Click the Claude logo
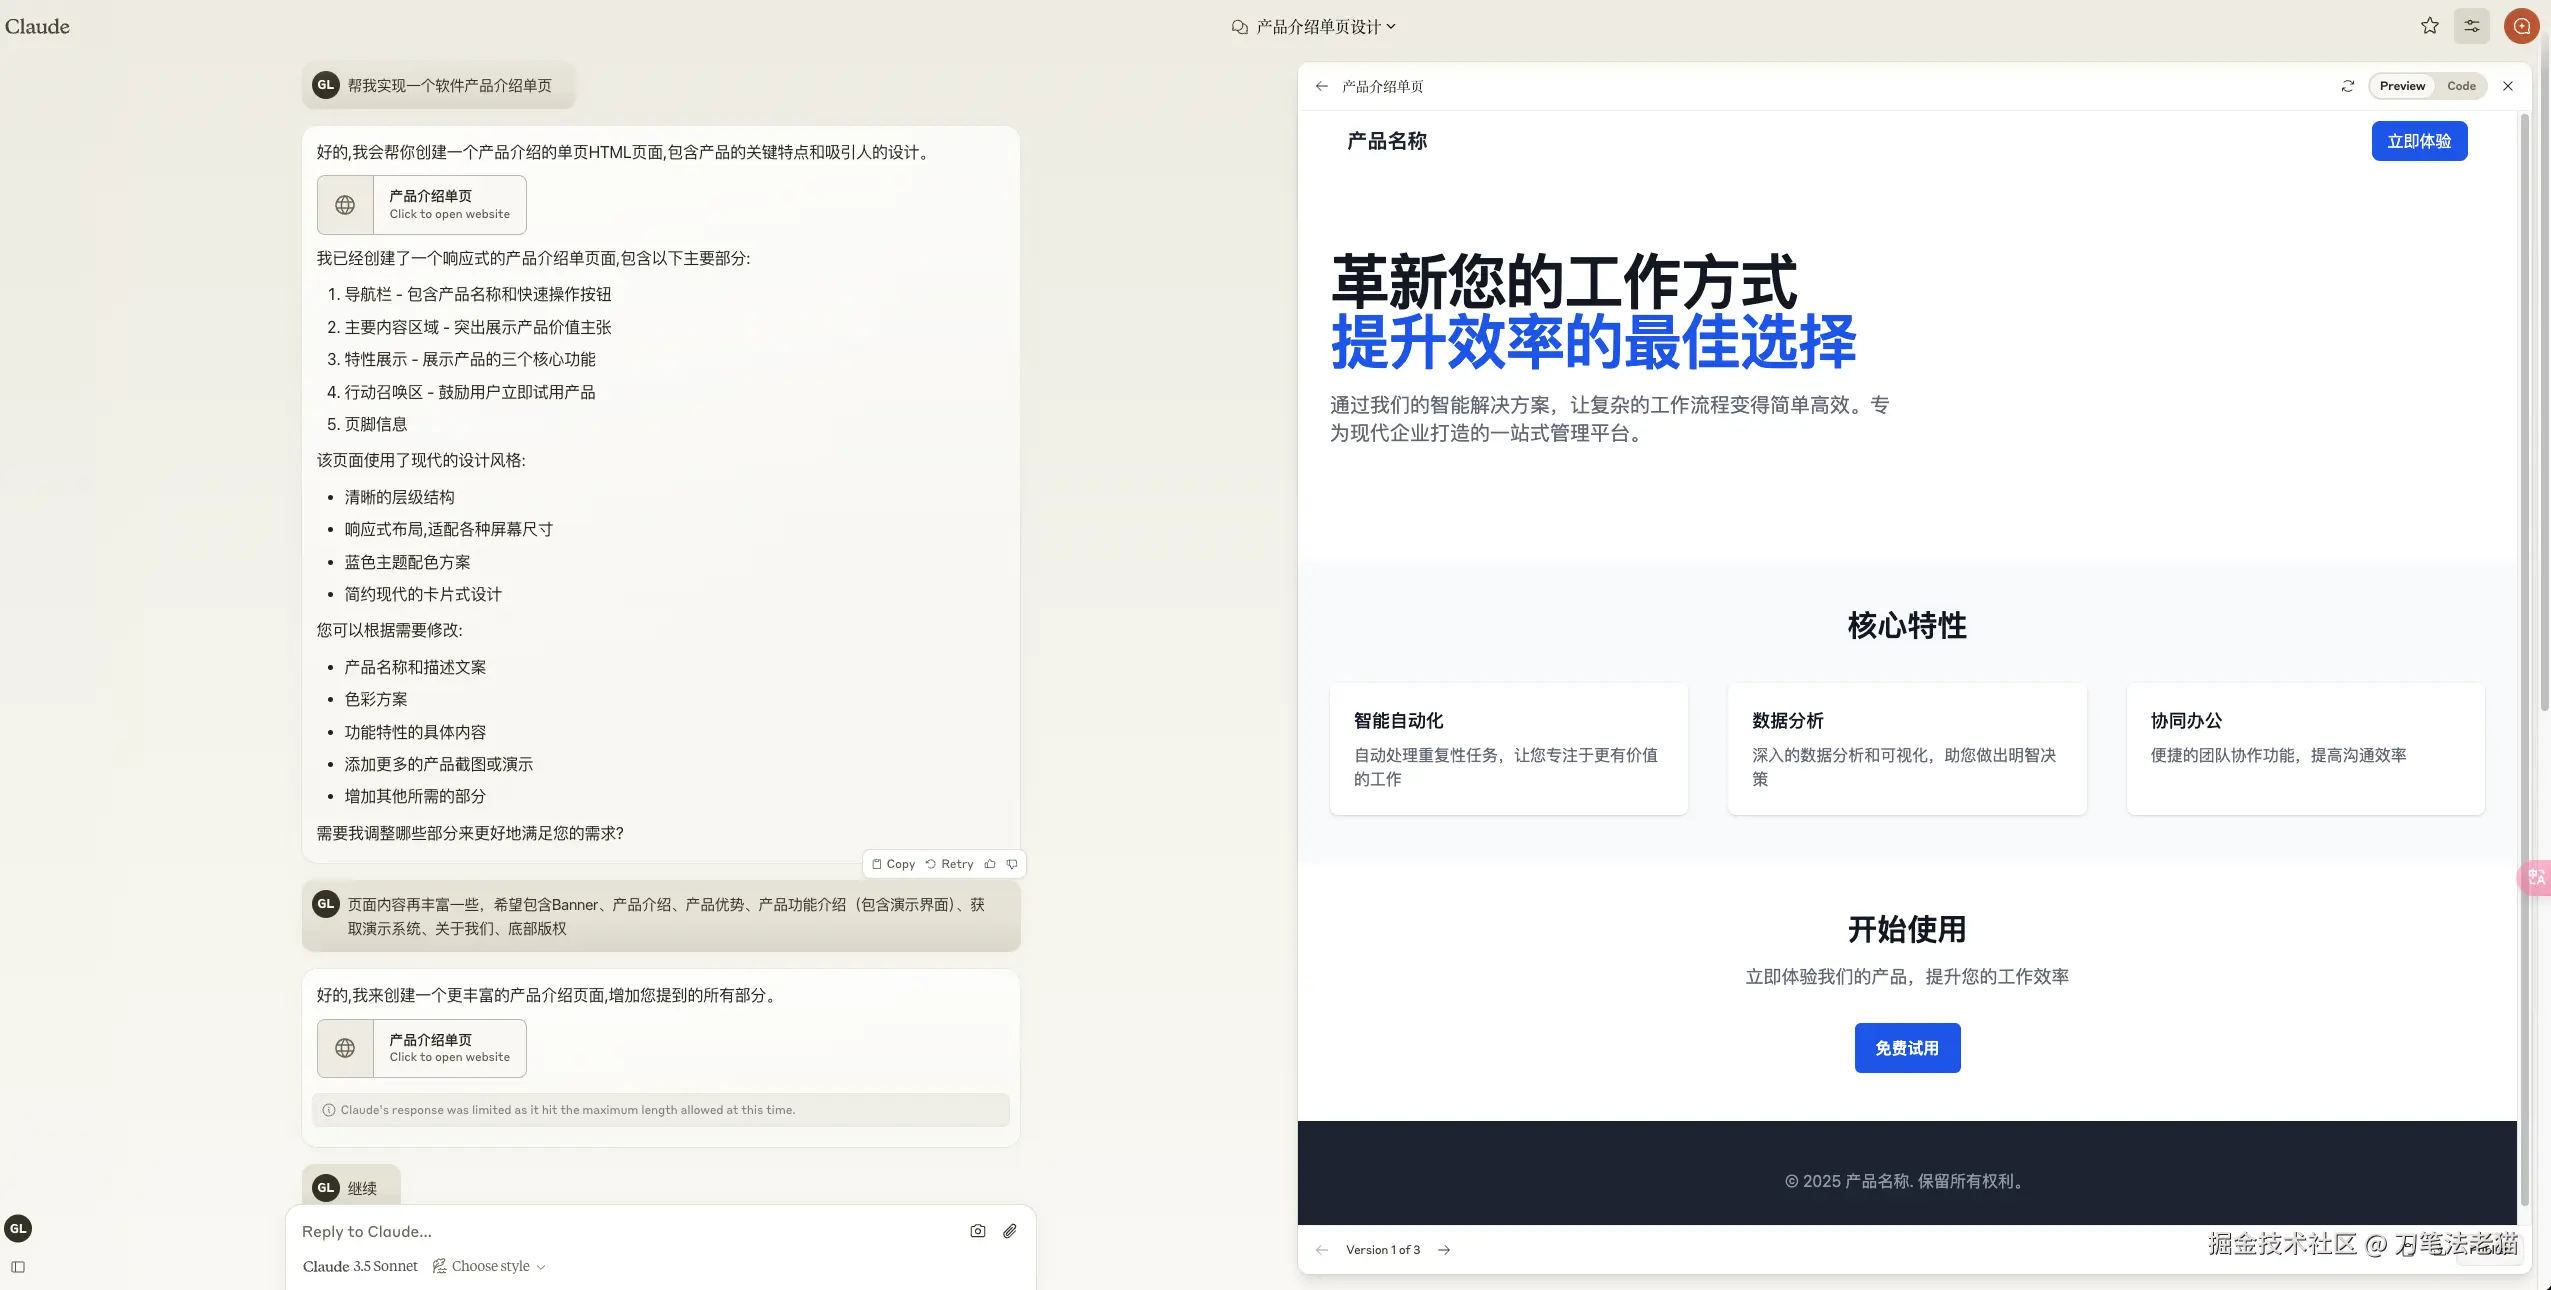Image resolution: width=2551 pixels, height=1290 pixels. click(37, 26)
